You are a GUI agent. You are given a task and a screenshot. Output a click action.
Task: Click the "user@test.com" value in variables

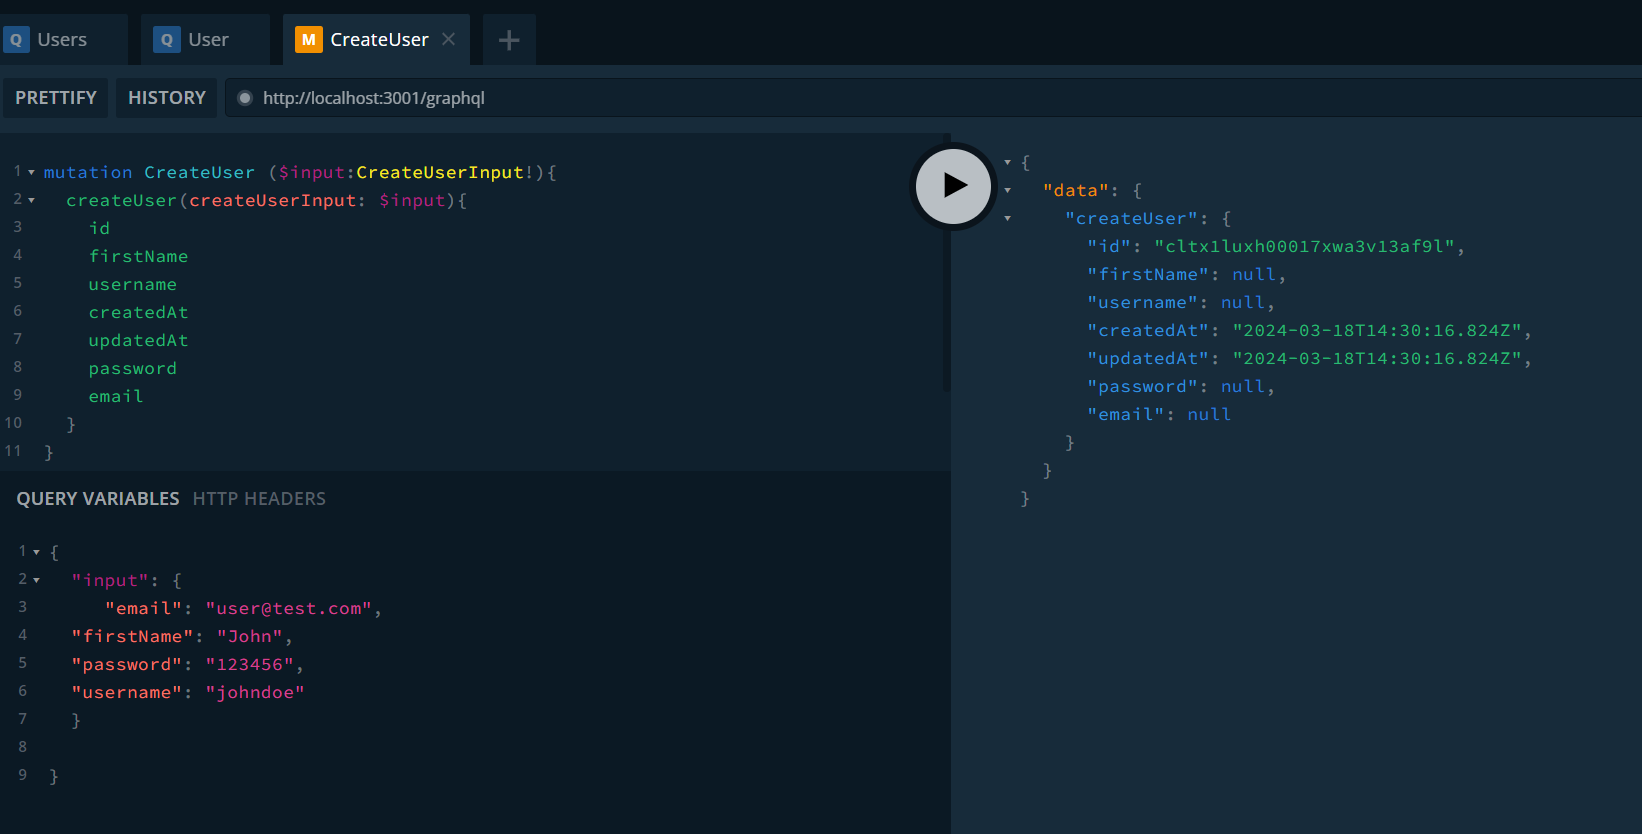[x=289, y=609]
